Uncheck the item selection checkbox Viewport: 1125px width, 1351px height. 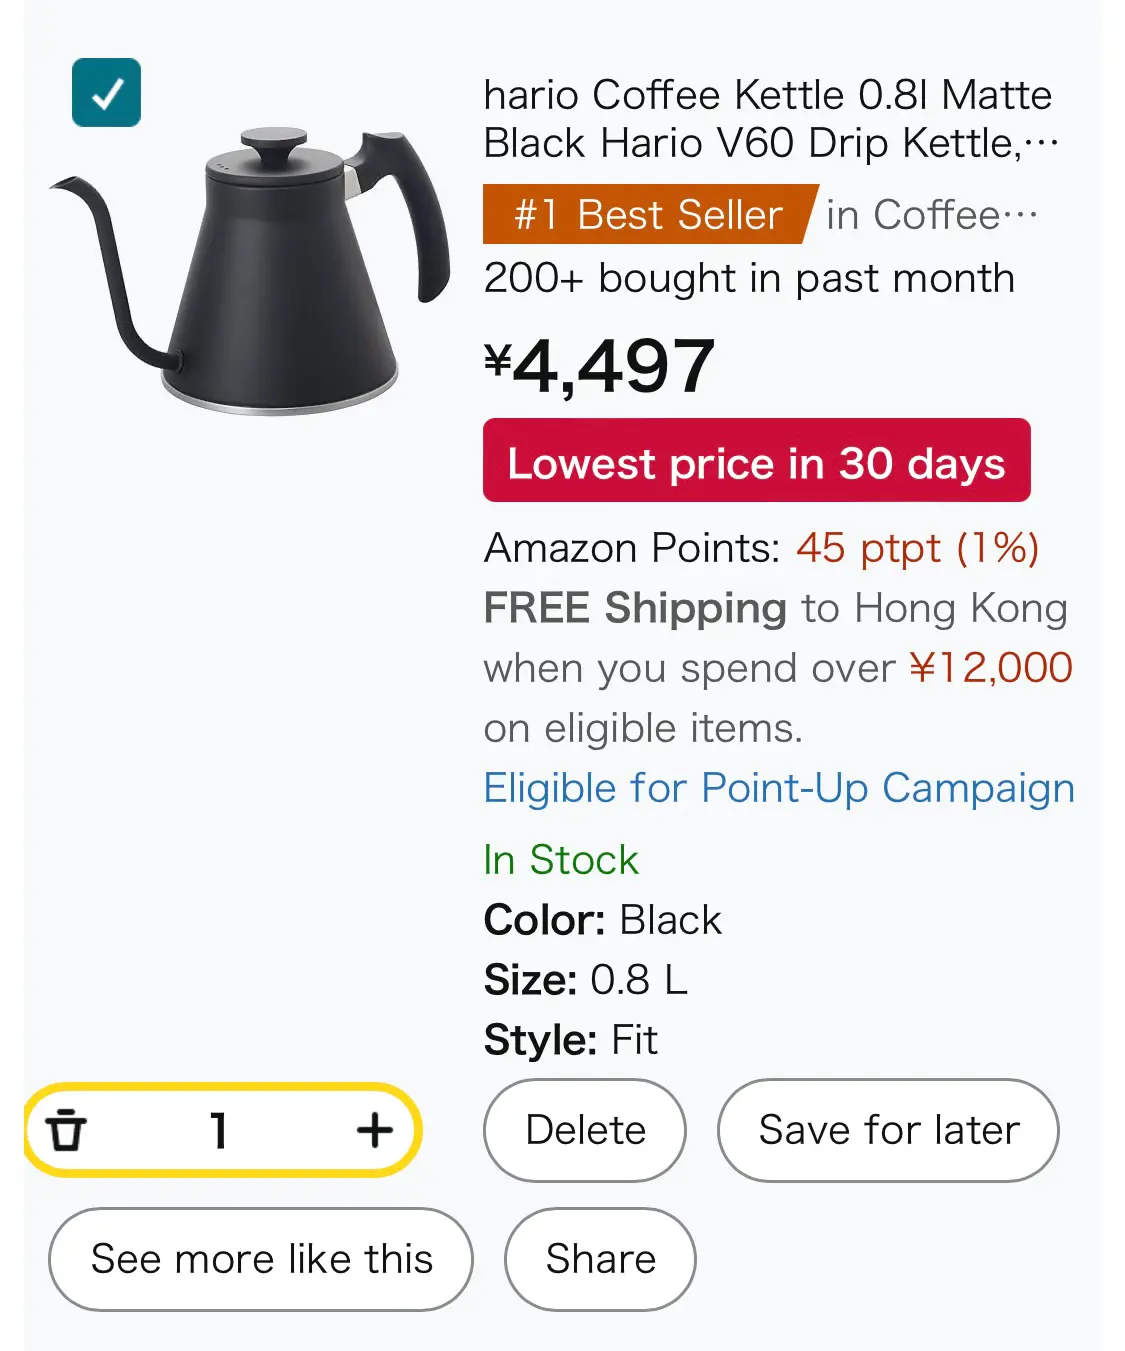(106, 93)
